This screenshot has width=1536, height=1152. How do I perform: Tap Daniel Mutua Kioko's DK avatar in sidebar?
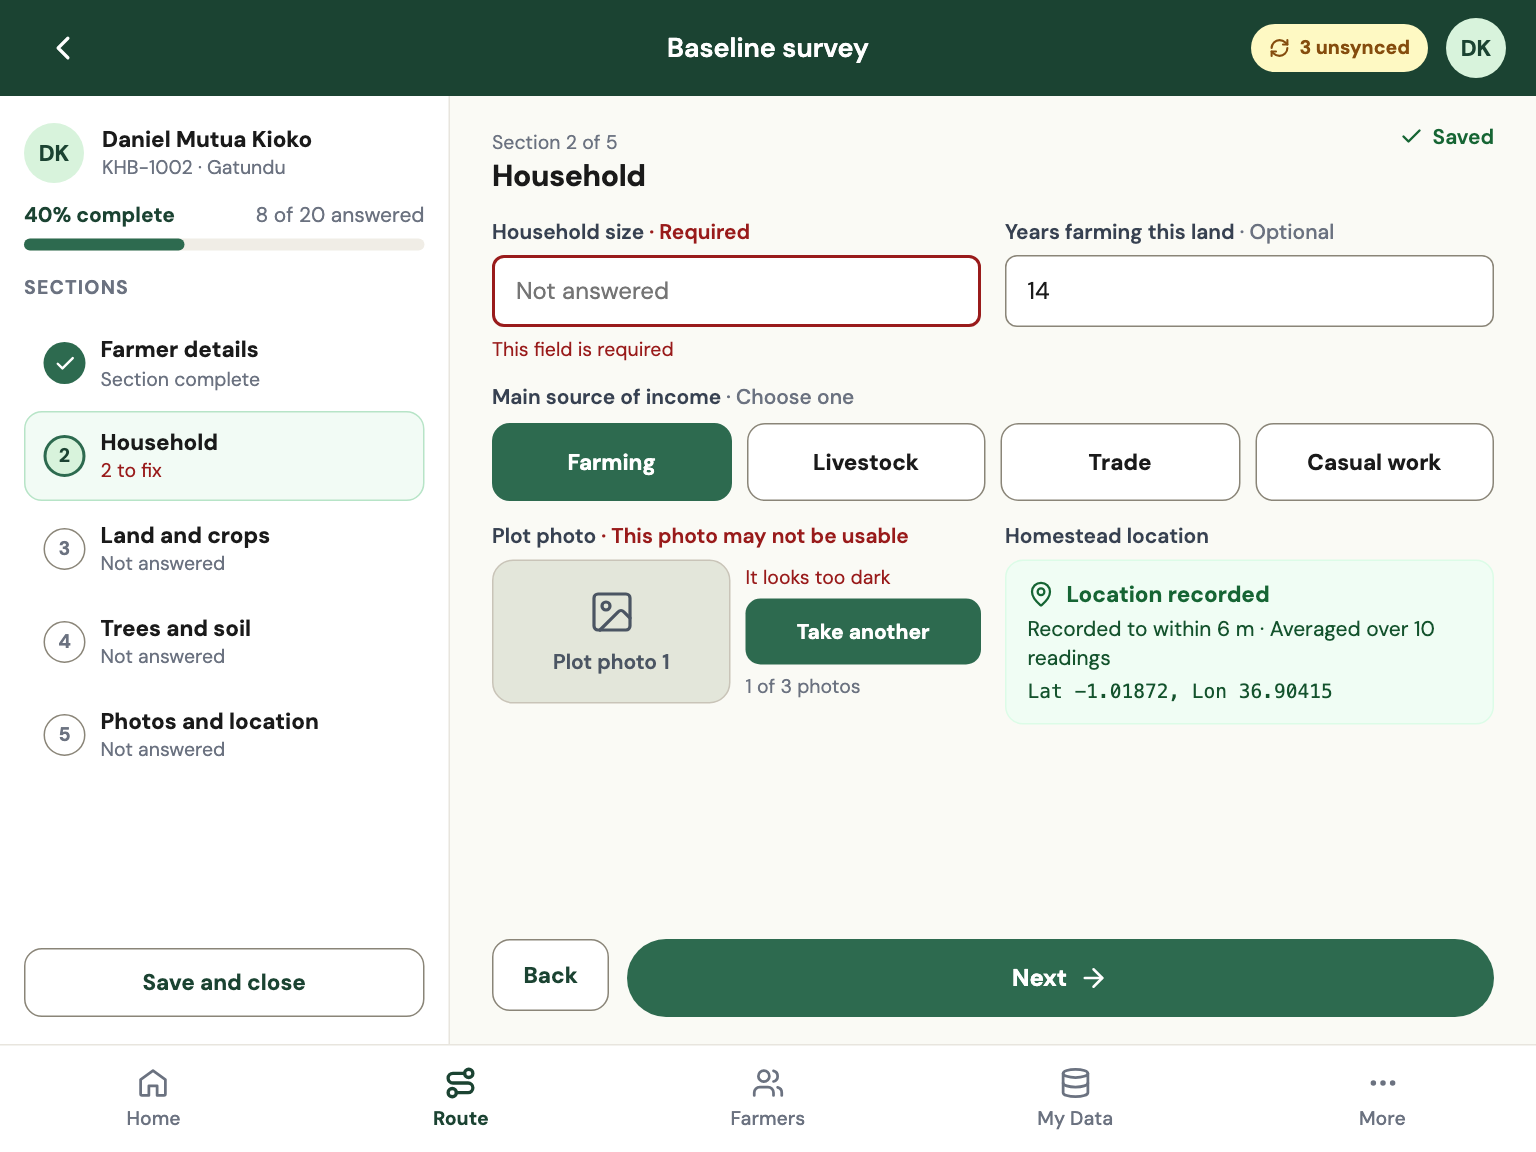pyautogui.click(x=54, y=153)
